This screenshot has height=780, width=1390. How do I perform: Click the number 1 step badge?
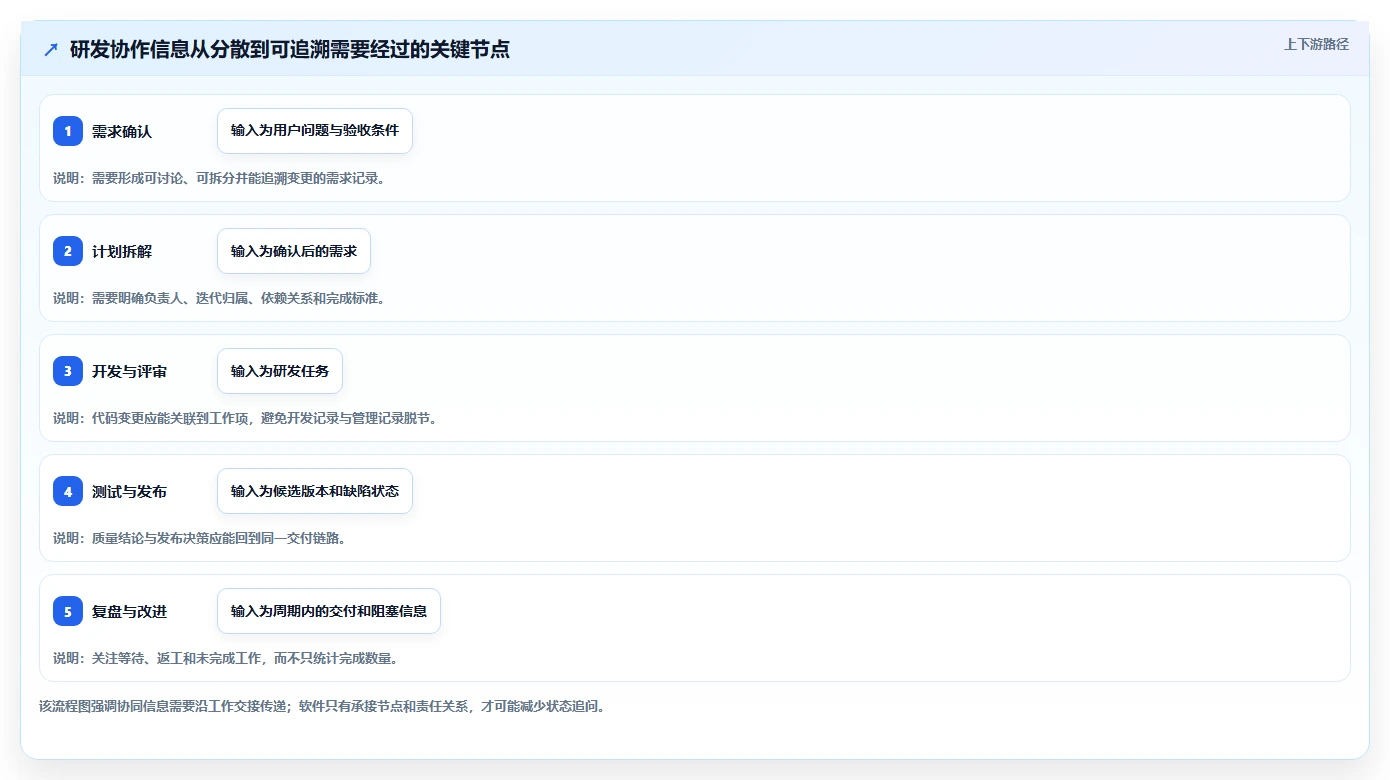(x=68, y=131)
